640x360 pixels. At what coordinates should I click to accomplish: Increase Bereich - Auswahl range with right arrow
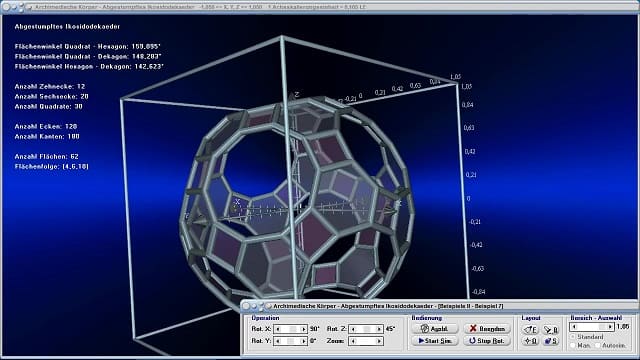pos(610,327)
